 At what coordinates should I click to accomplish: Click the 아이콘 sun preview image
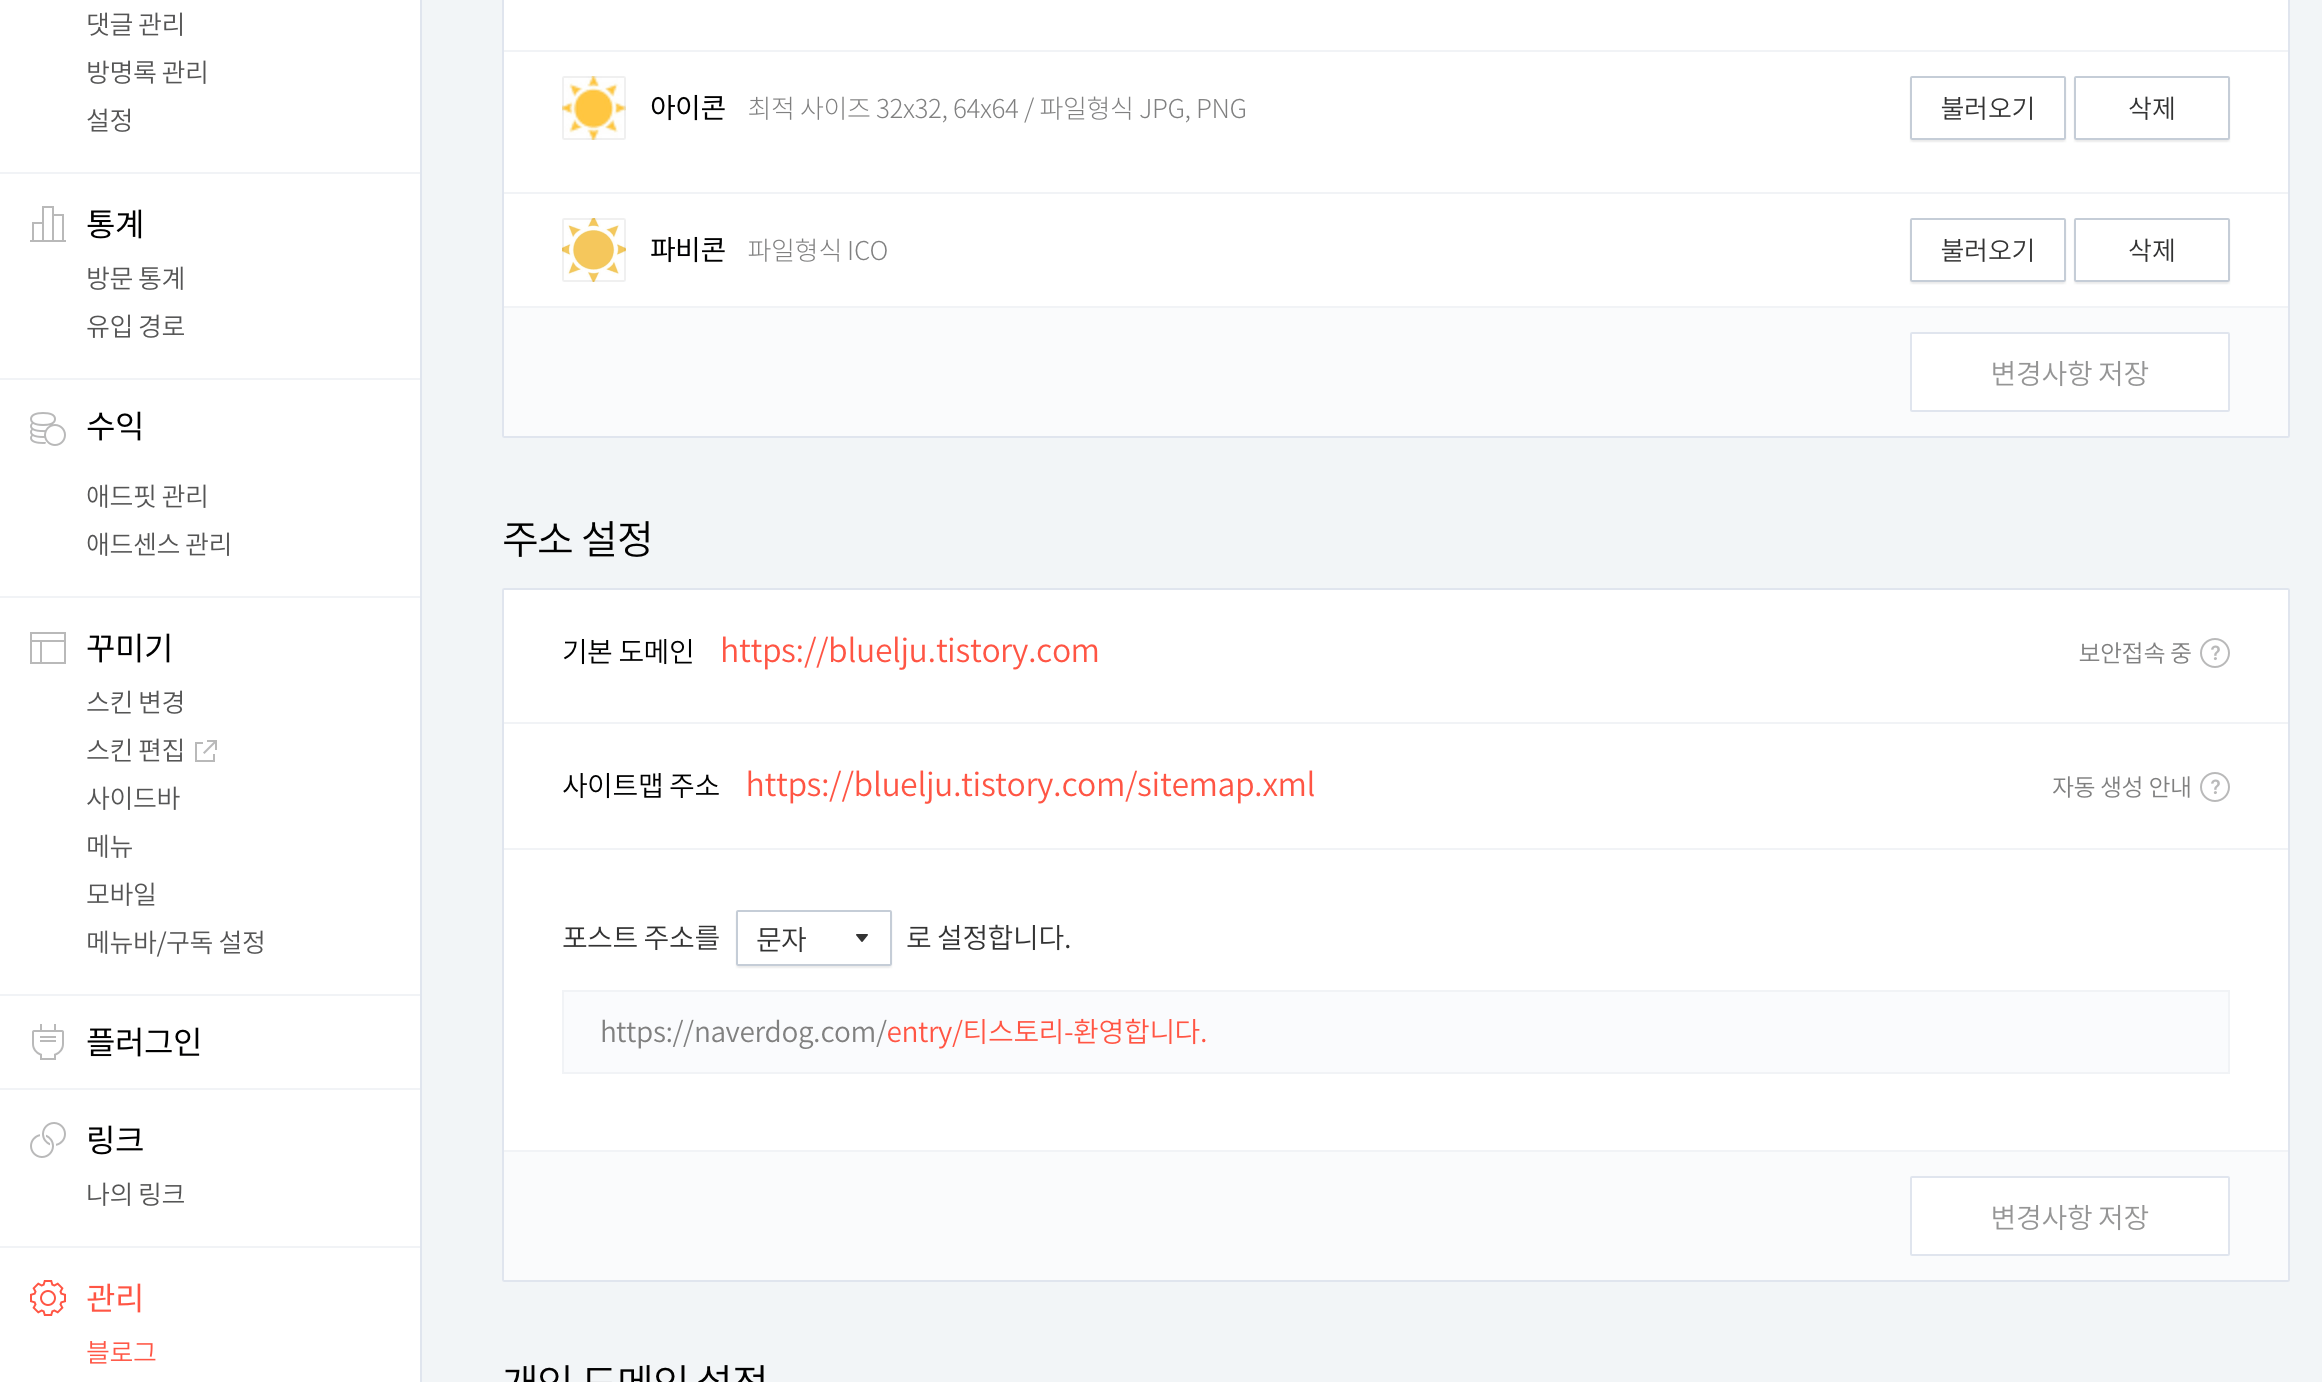[593, 107]
